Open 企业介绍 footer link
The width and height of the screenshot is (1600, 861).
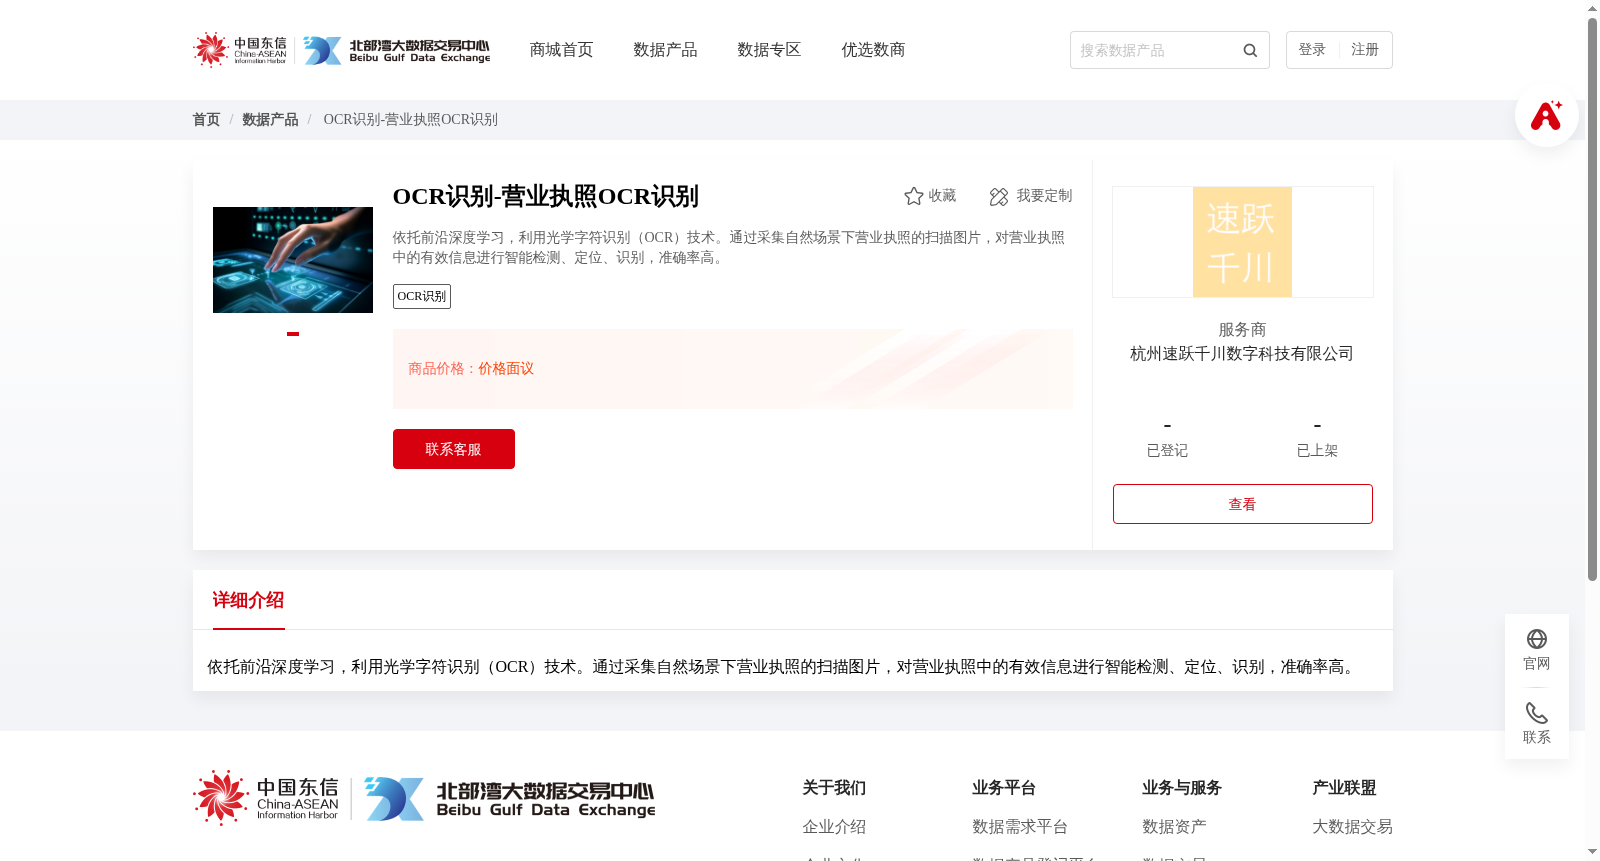(834, 827)
